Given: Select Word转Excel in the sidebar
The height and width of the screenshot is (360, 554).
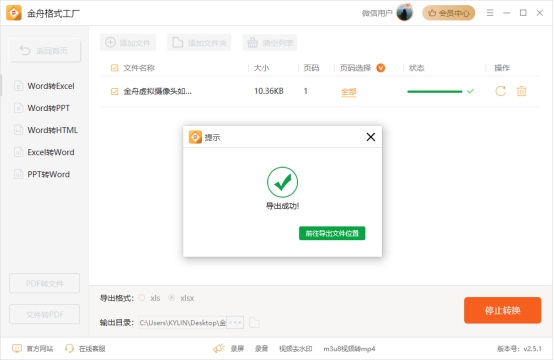Looking at the screenshot, I should point(45,86).
